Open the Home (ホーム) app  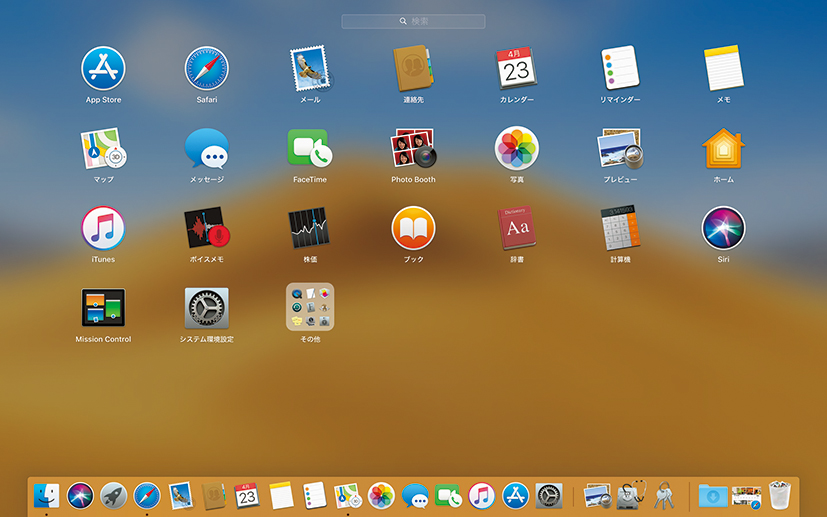click(x=723, y=149)
